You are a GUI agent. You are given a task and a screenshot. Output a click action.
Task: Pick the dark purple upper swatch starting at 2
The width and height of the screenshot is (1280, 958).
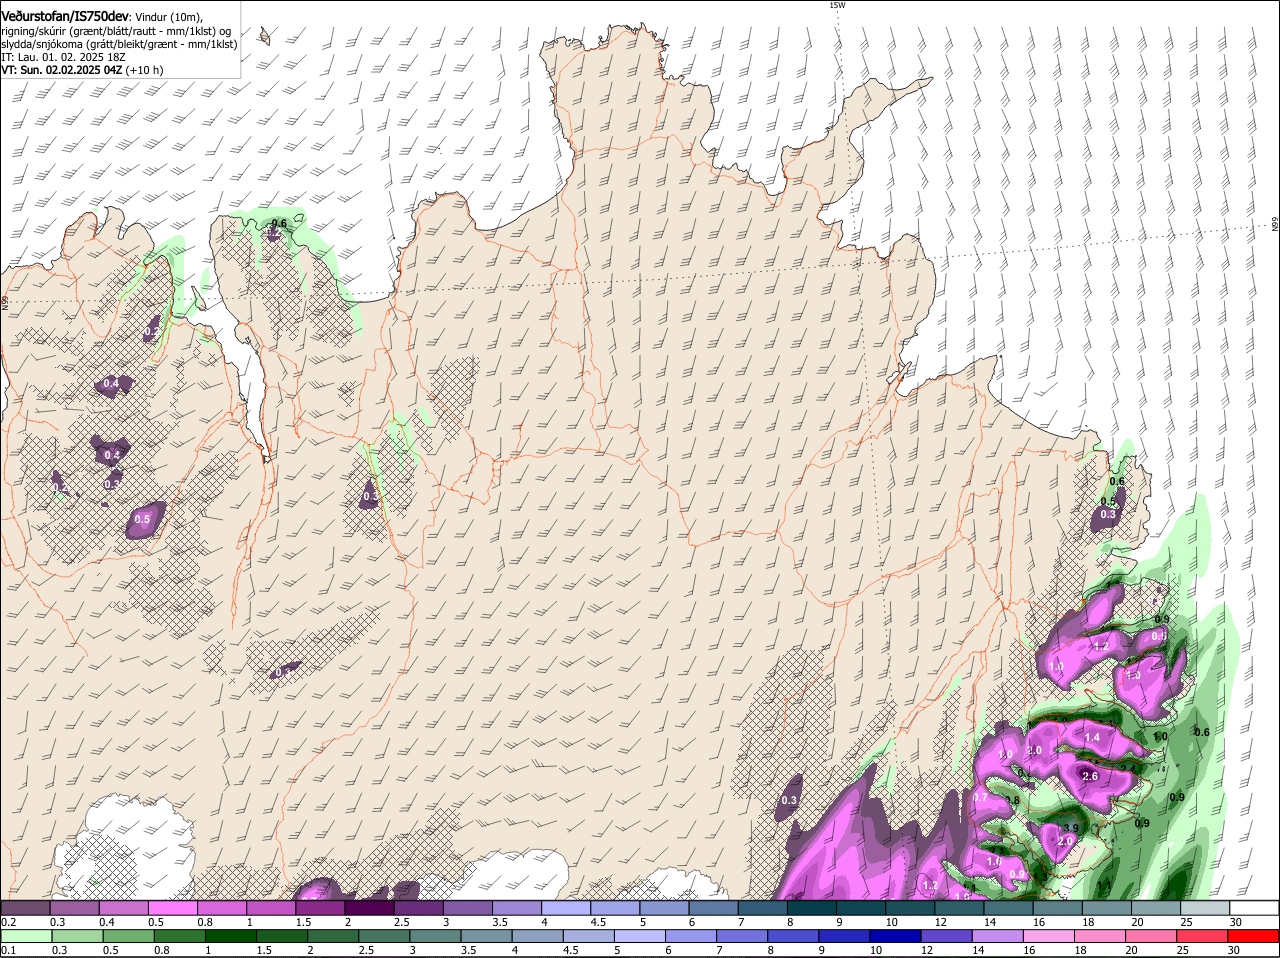(x=370, y=907)
